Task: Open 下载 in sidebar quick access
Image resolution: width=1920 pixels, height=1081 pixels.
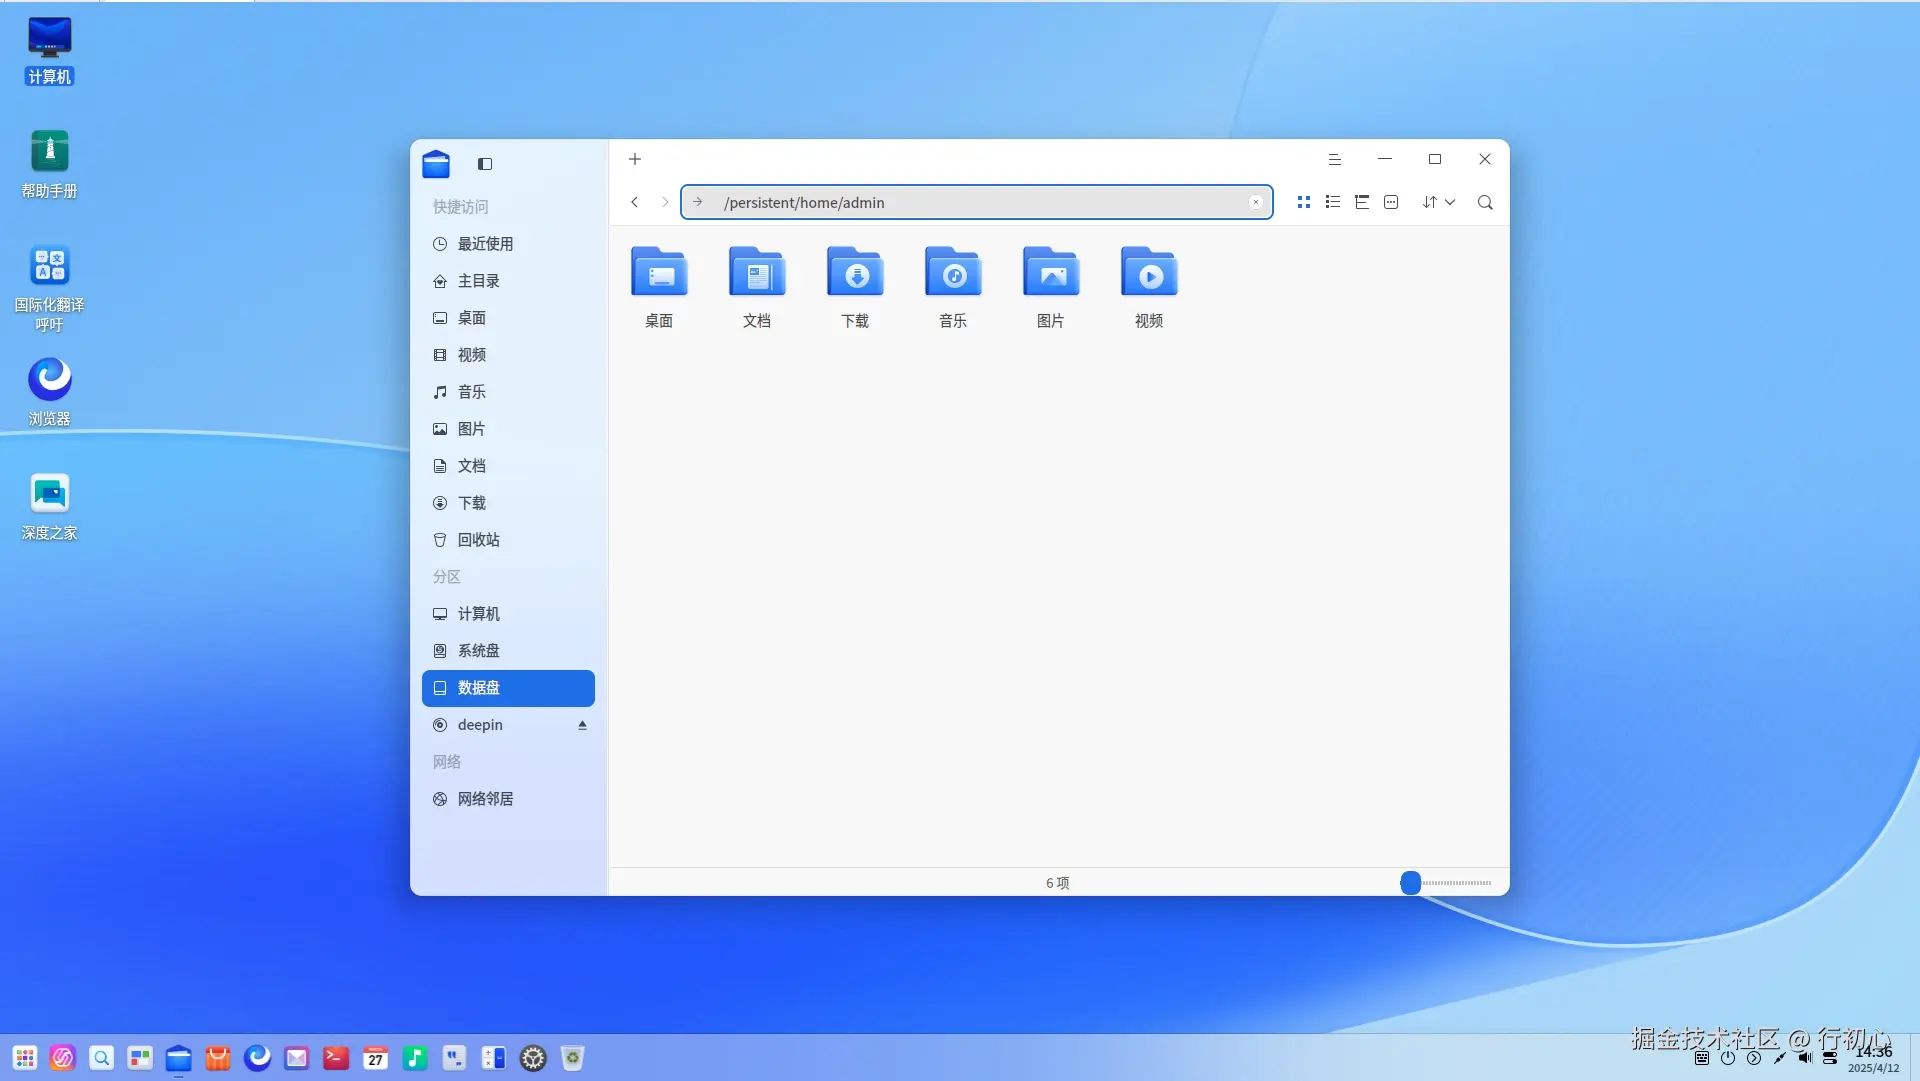Action: 508,503
